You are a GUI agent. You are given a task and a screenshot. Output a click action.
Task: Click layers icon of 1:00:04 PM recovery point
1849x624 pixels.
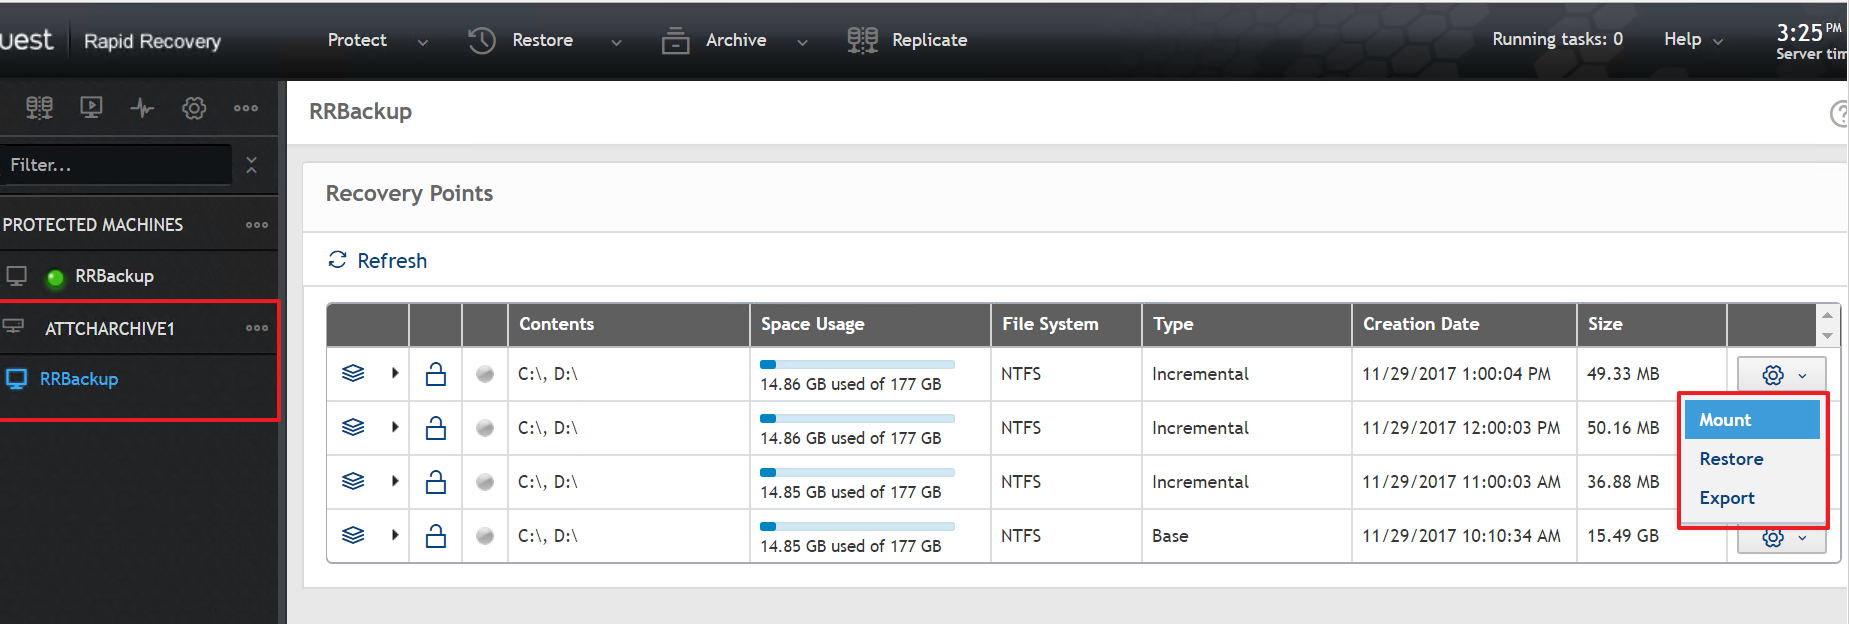353,374
